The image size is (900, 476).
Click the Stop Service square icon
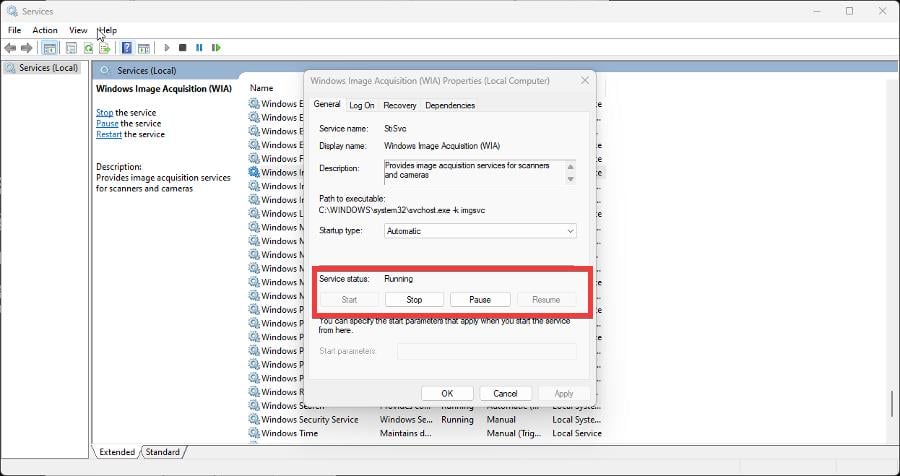[183, 48]
